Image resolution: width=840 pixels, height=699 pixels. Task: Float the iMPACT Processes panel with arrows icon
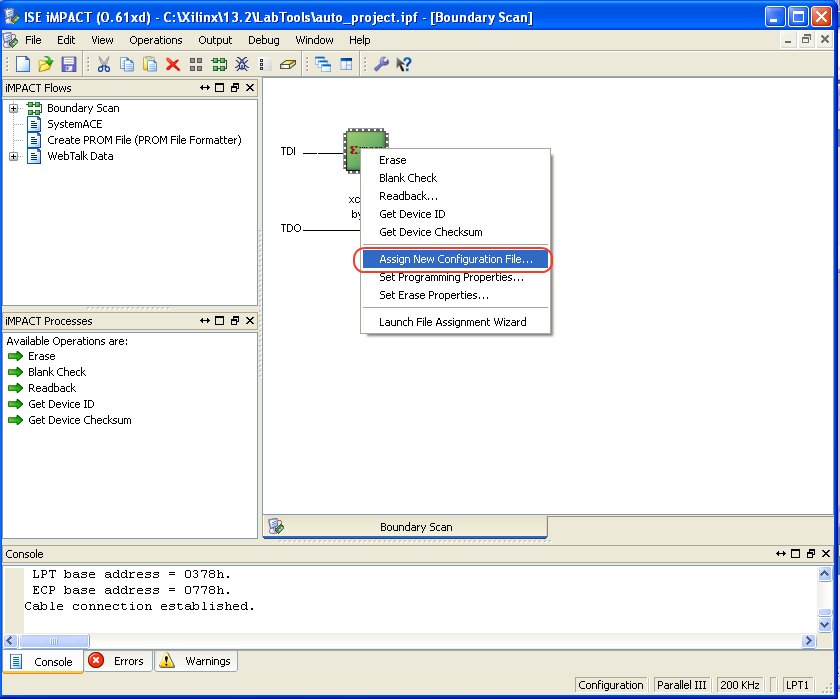click(205, 321)
